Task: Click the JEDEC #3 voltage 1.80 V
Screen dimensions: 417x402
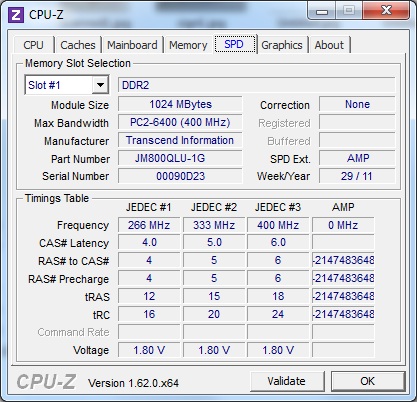Action: 278,350
